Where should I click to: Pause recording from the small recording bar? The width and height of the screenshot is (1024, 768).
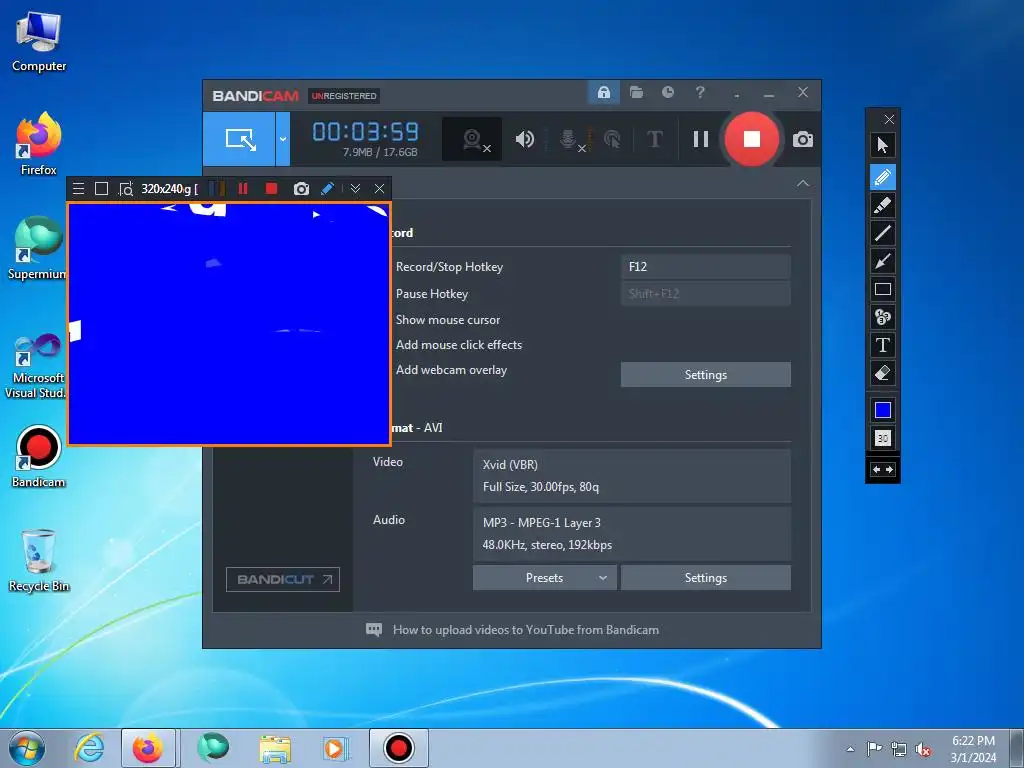[243, 189]
